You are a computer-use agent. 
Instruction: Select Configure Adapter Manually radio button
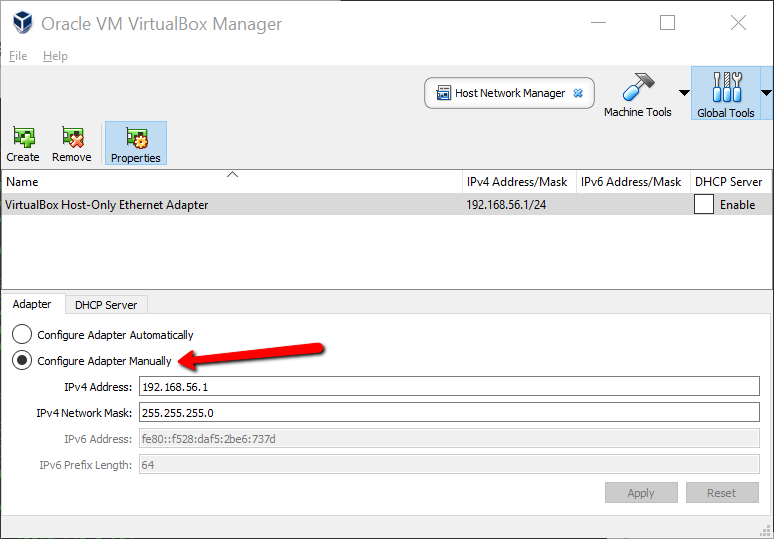pos(22,360)
